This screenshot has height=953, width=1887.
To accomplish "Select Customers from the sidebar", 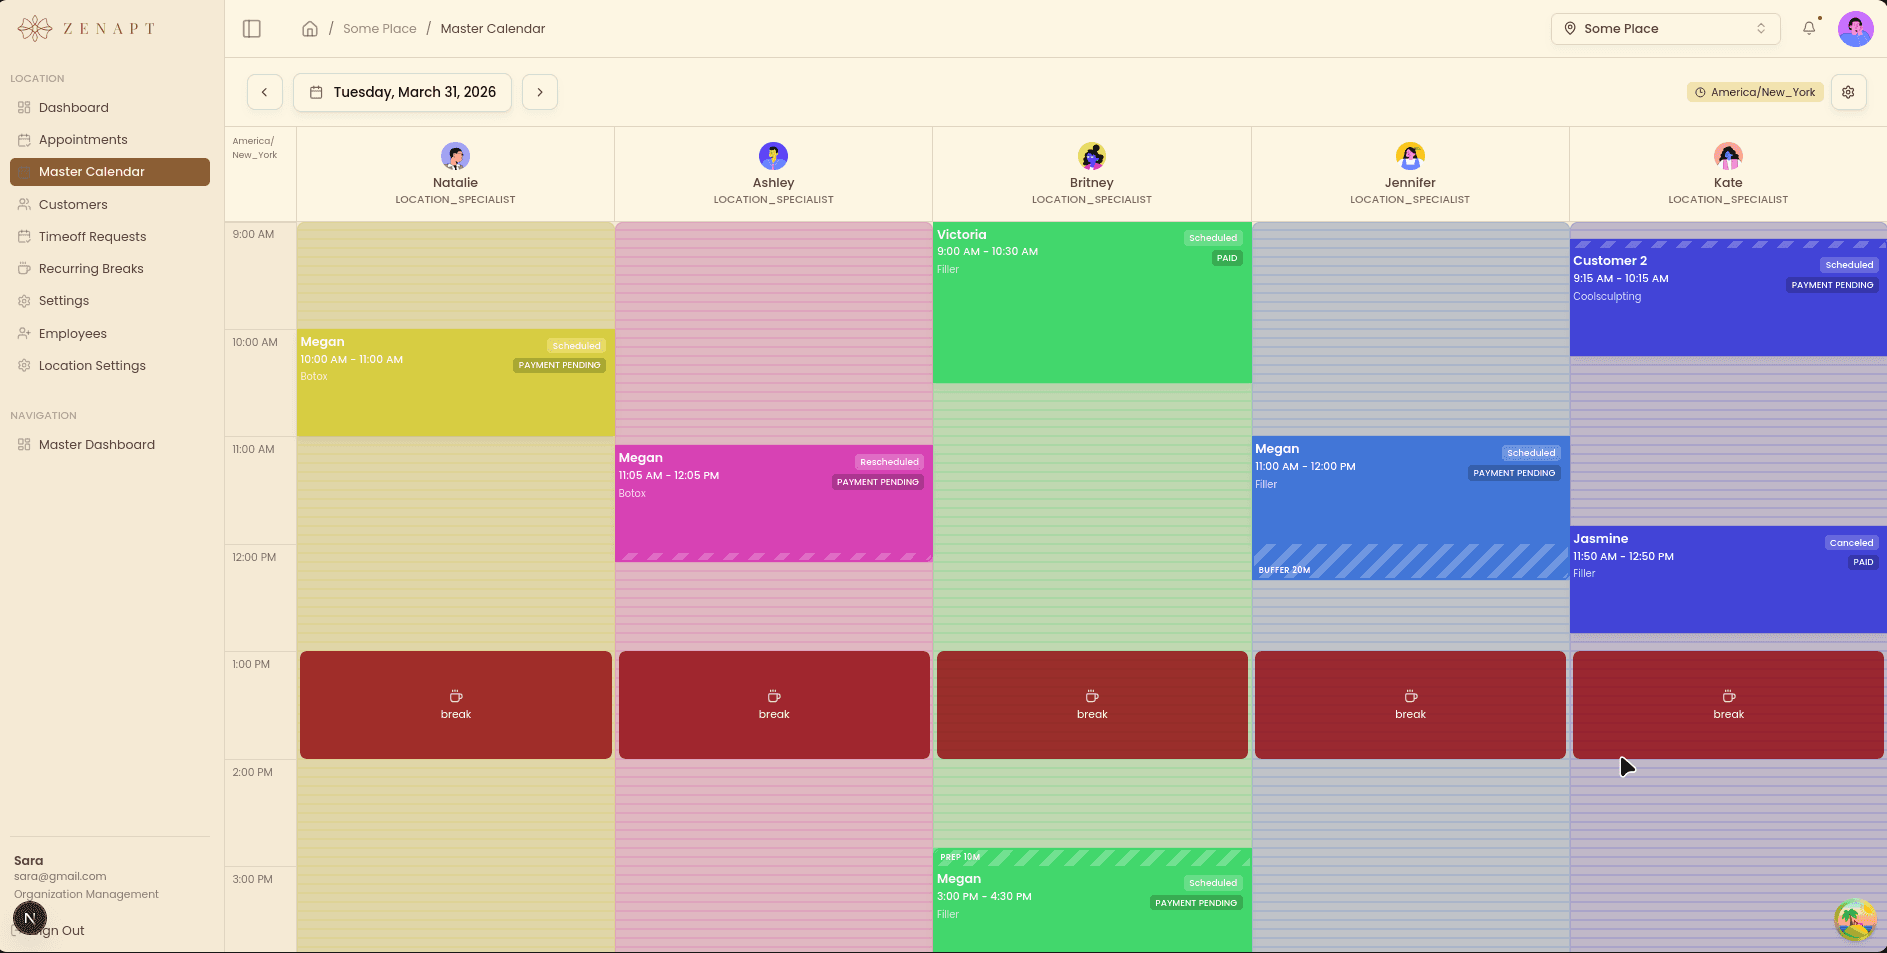I will click(73, 204).
